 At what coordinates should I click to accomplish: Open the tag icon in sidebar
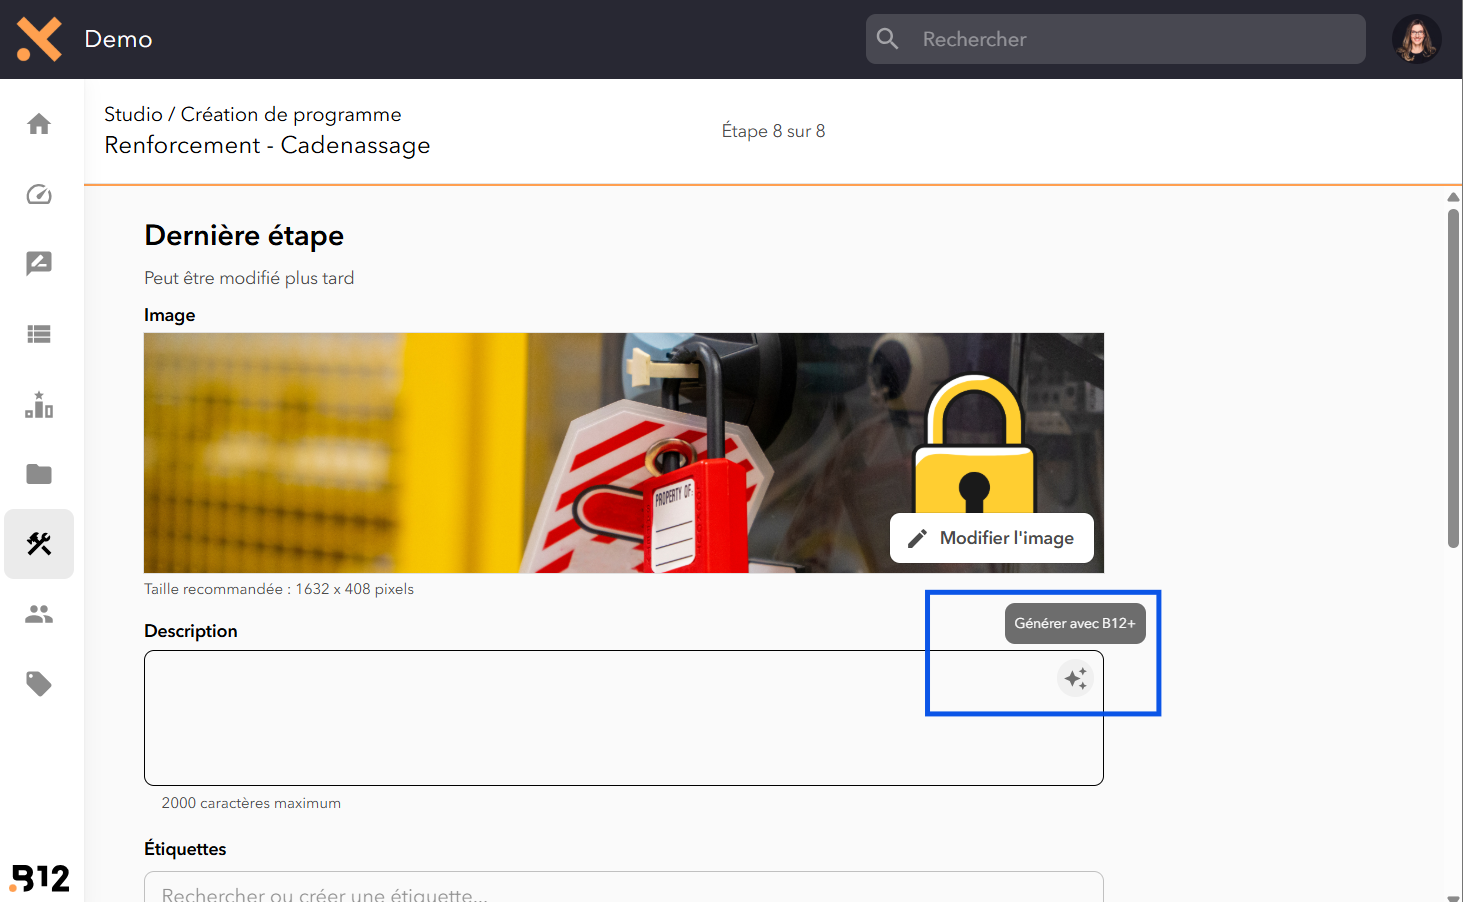pos(39,684)
